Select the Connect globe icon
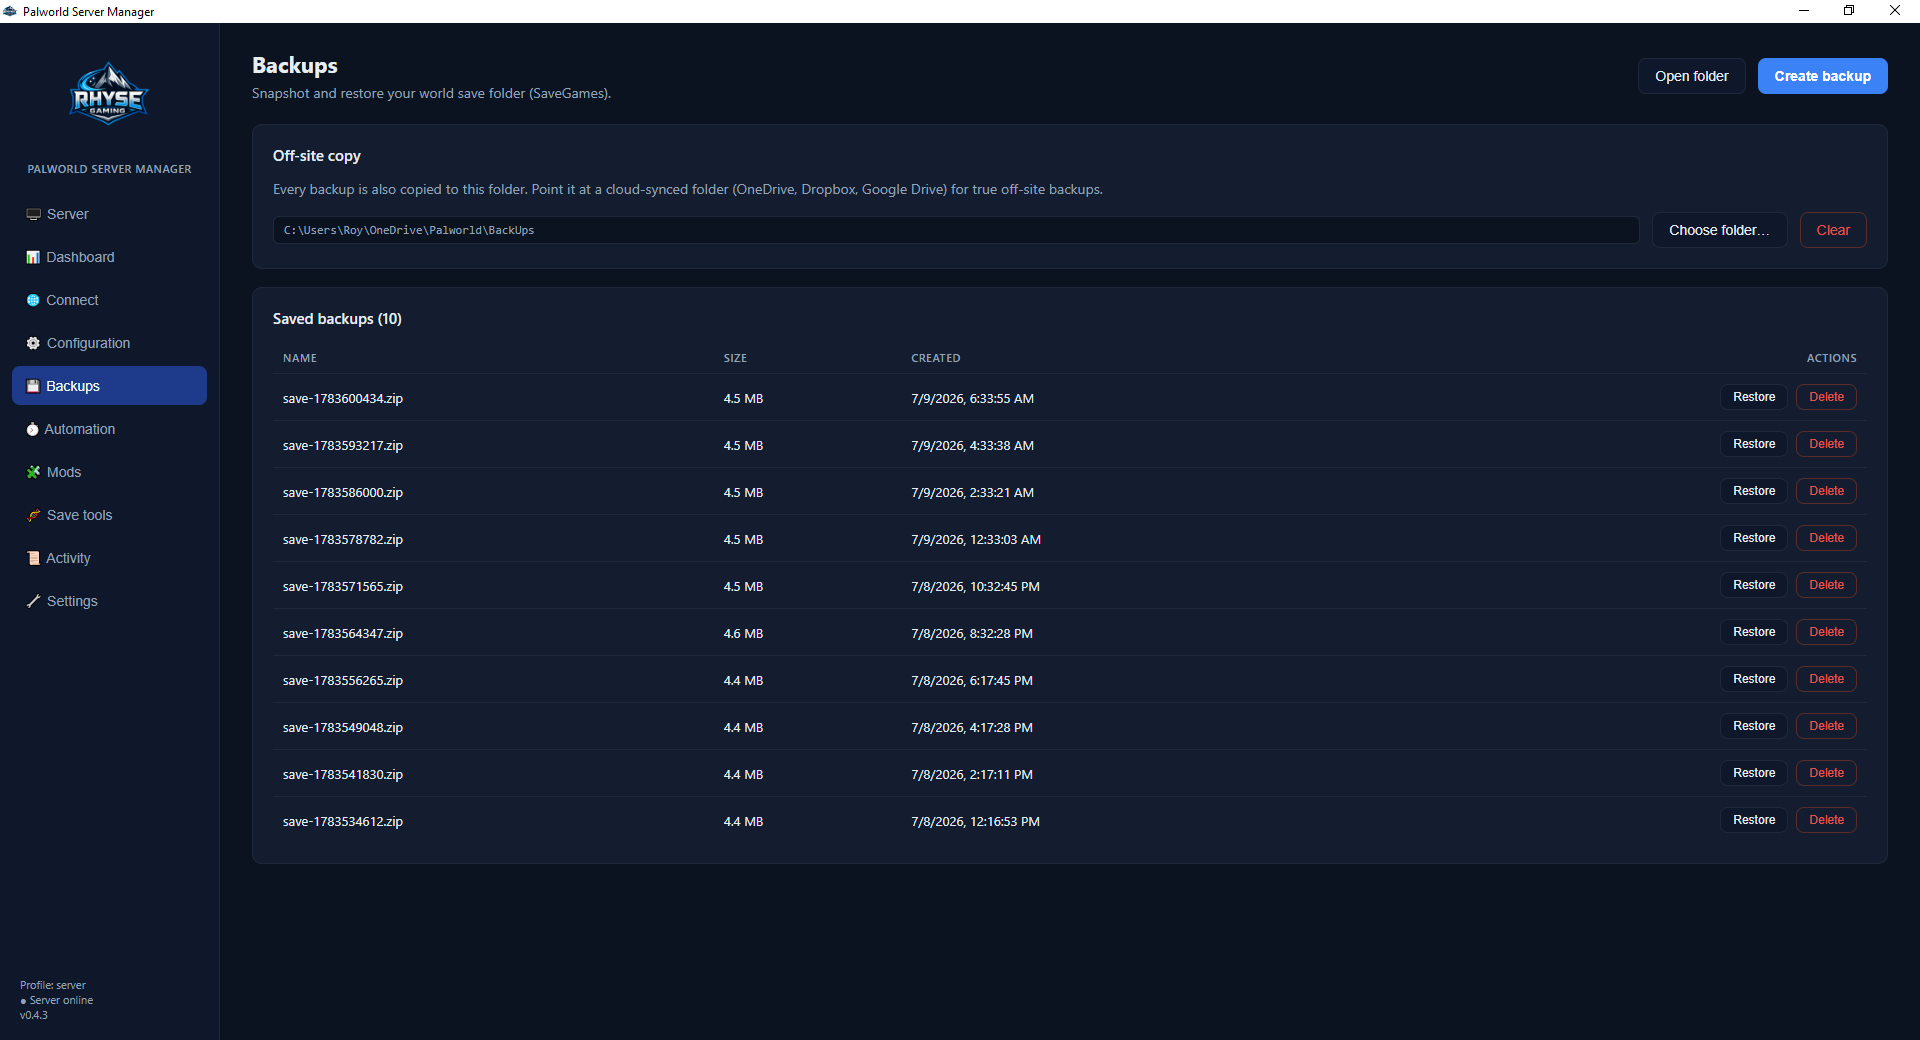 click(33, 301)
